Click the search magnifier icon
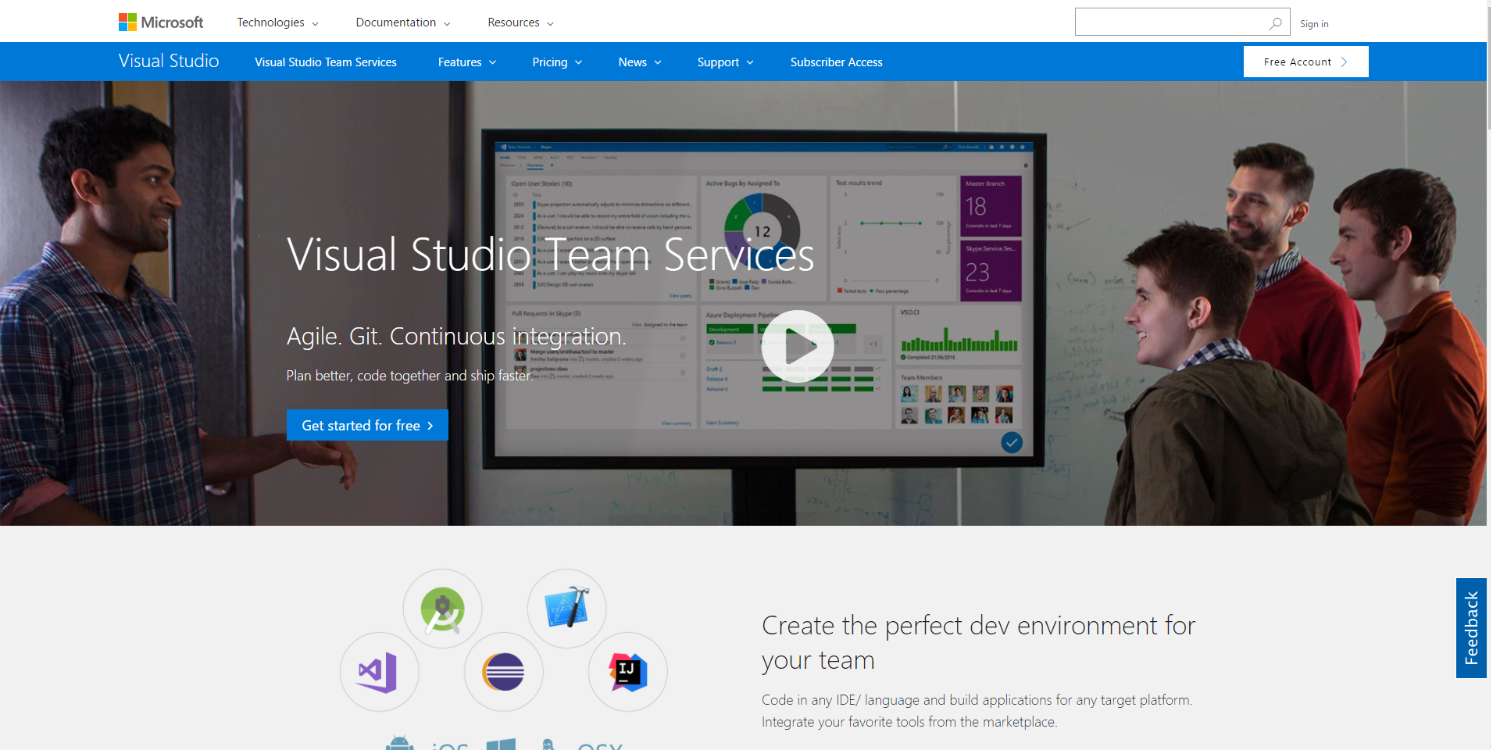This screenshot has width=1491, height=750. 1275,23
